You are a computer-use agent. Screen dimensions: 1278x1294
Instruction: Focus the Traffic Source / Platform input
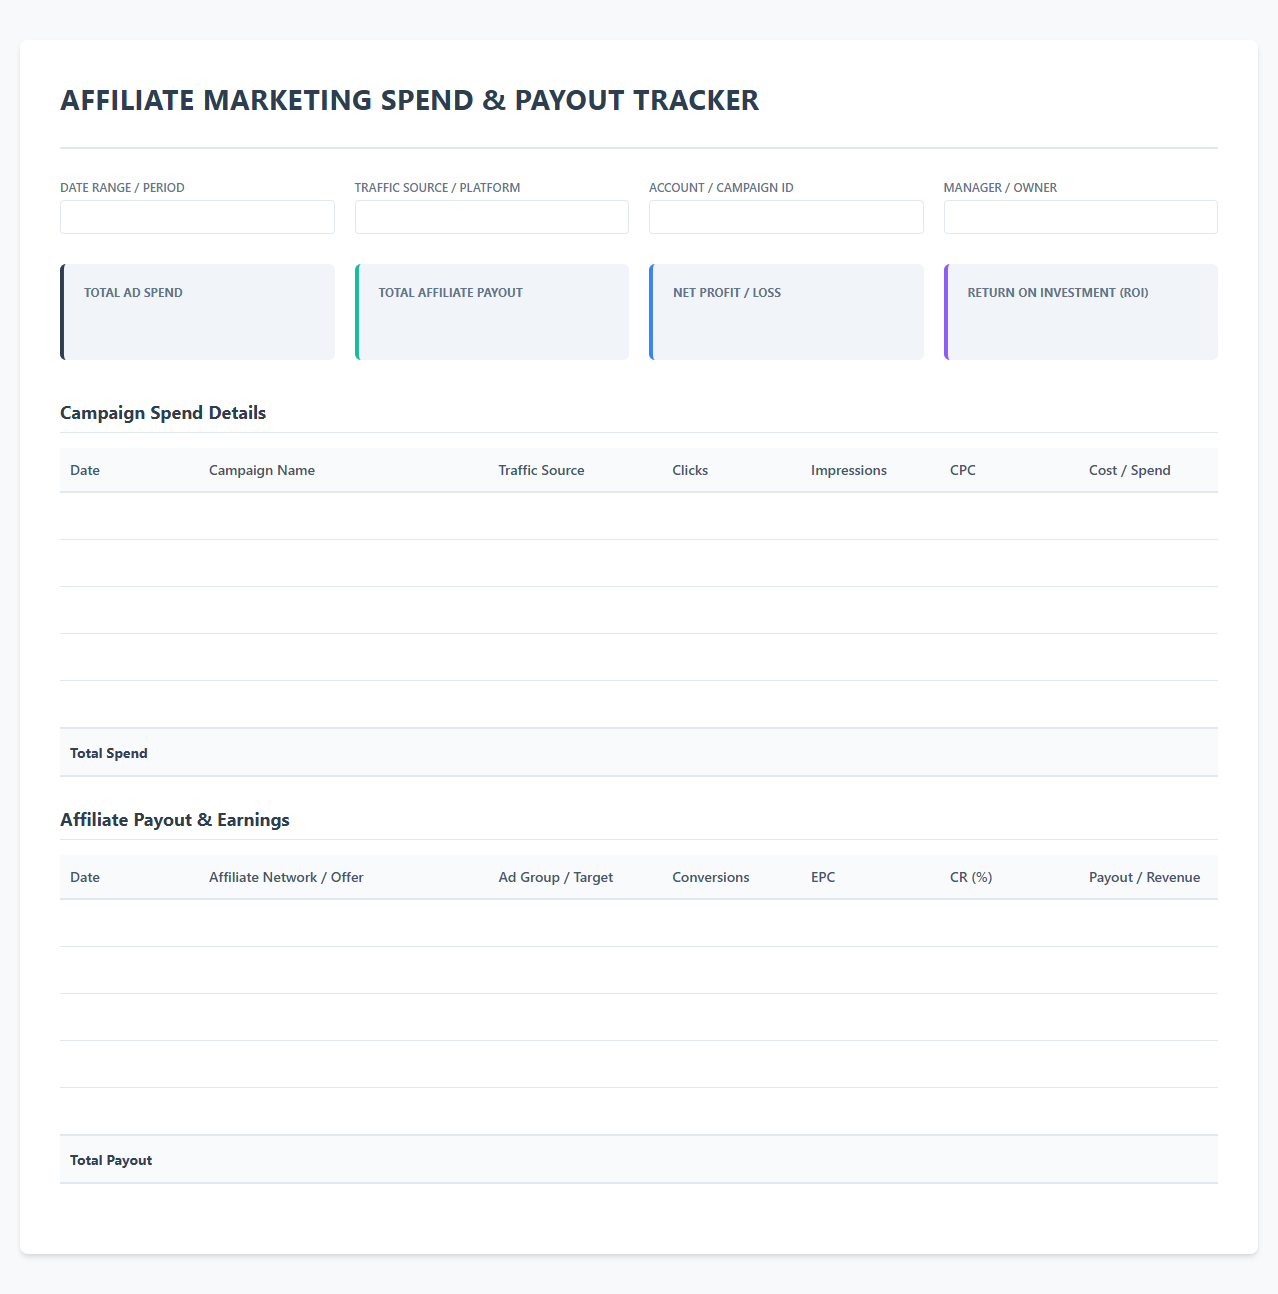(492, 217)
